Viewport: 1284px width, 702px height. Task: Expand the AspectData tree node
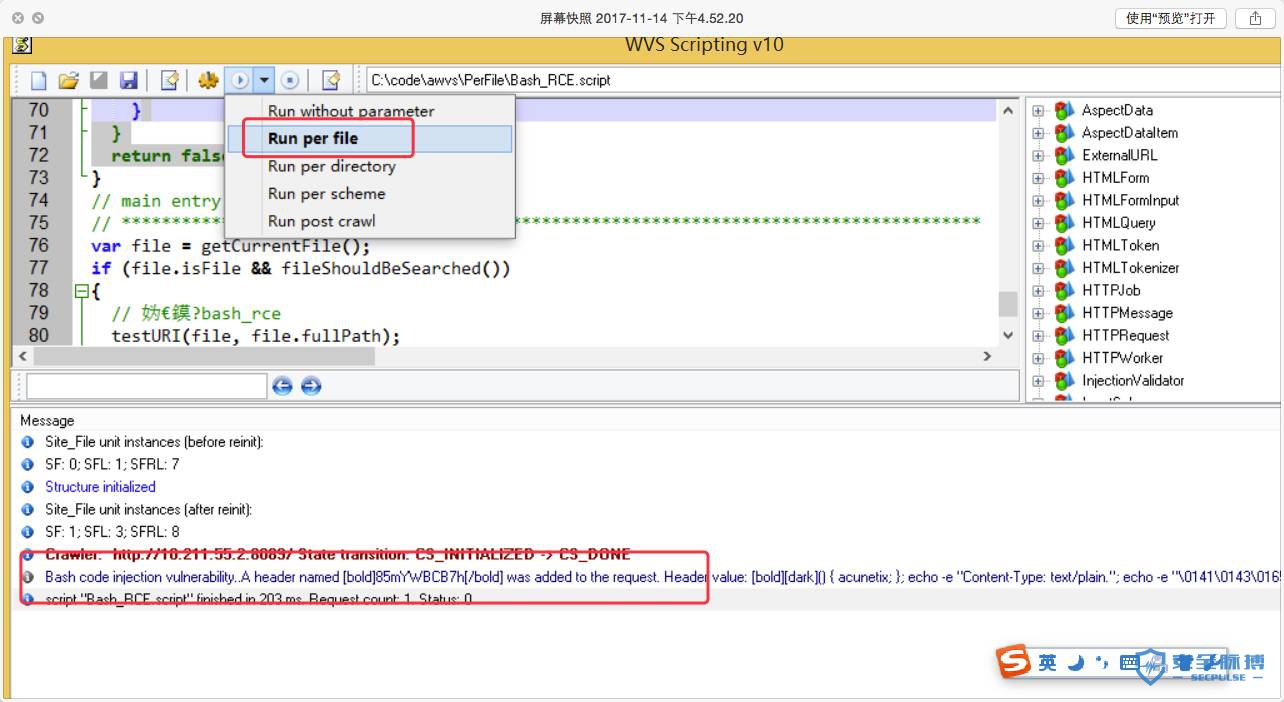[1038, 110]
